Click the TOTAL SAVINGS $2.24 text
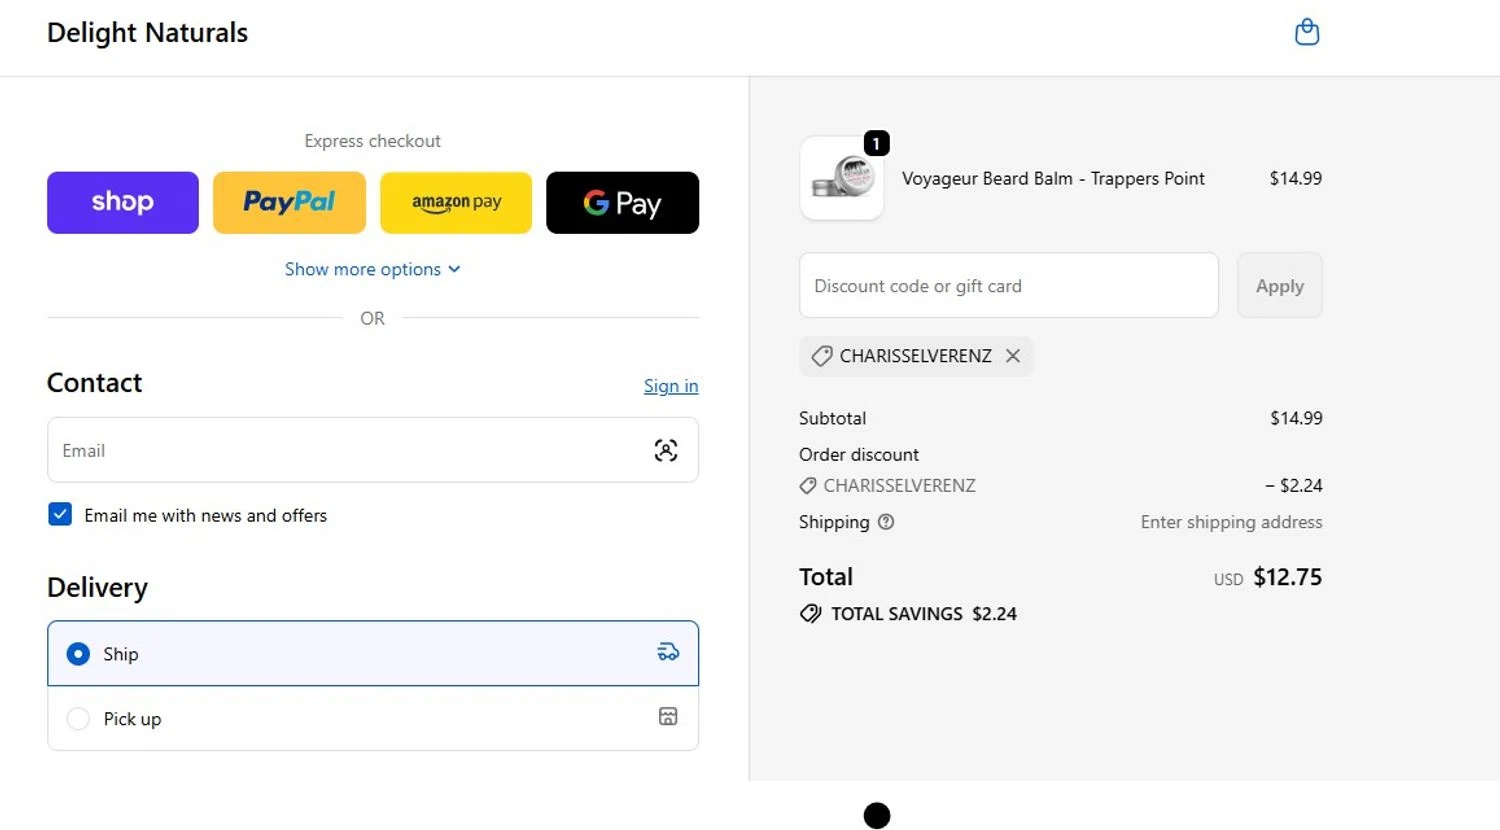Screen dimensions: 1500x830 [924, 614]
